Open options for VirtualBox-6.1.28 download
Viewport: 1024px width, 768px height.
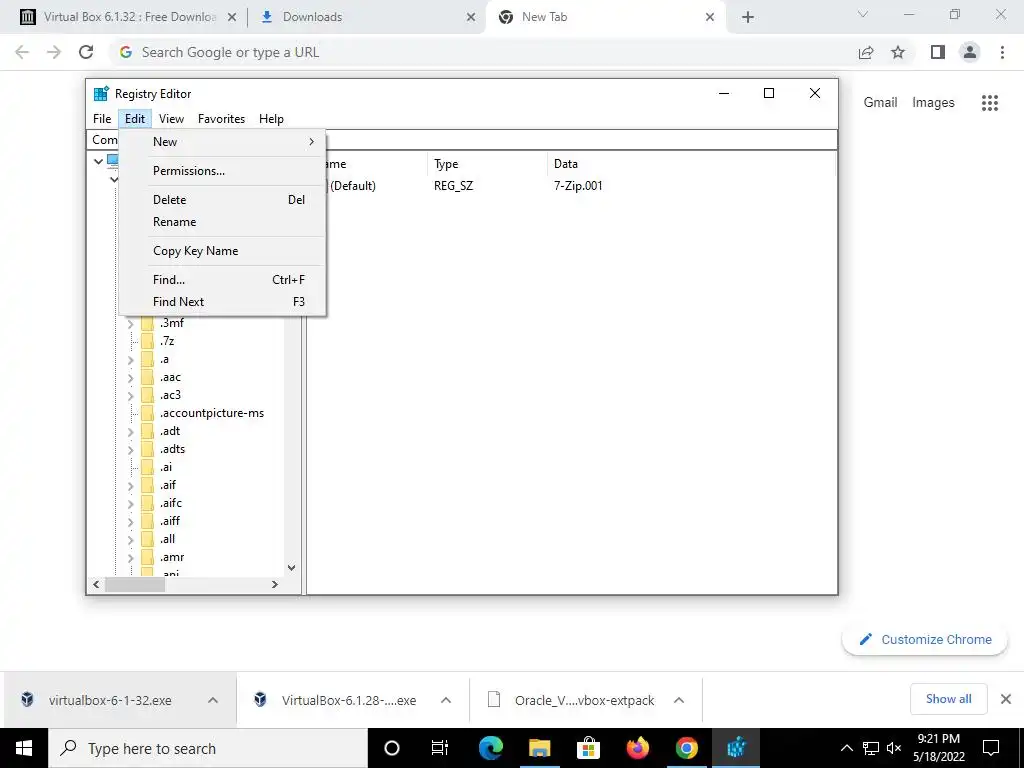pos(446,700)
